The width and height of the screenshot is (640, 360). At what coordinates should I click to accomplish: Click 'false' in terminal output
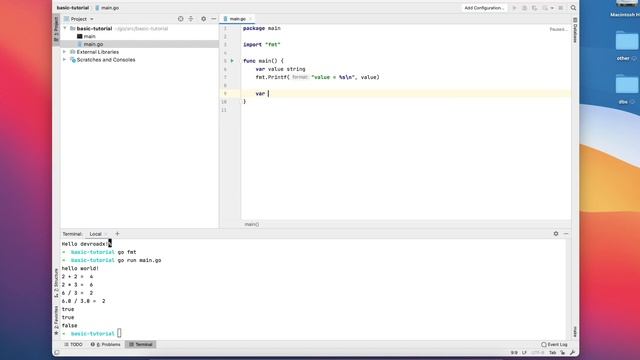tap(69, 325)
